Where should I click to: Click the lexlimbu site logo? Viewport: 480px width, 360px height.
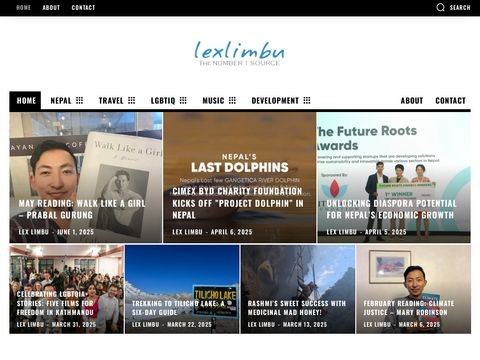coord(239,53)
